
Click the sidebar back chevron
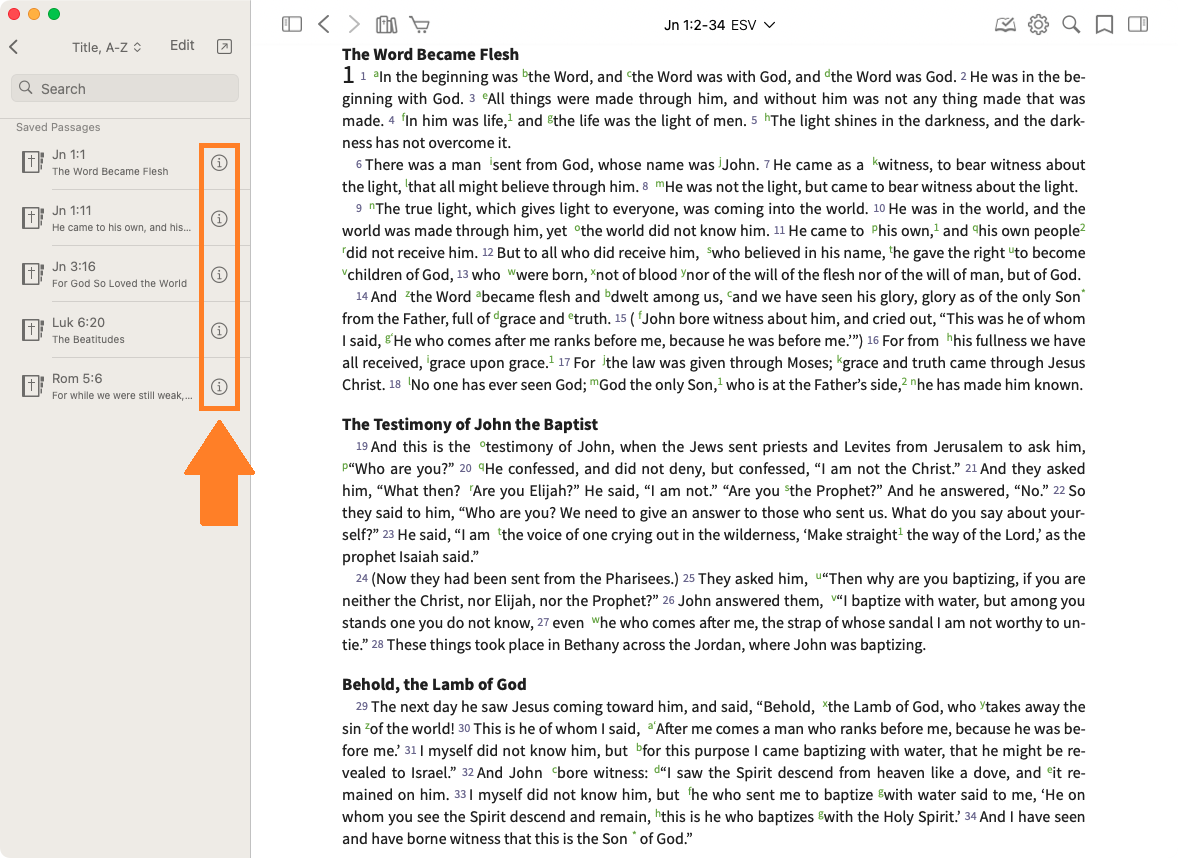coord(14,47)
